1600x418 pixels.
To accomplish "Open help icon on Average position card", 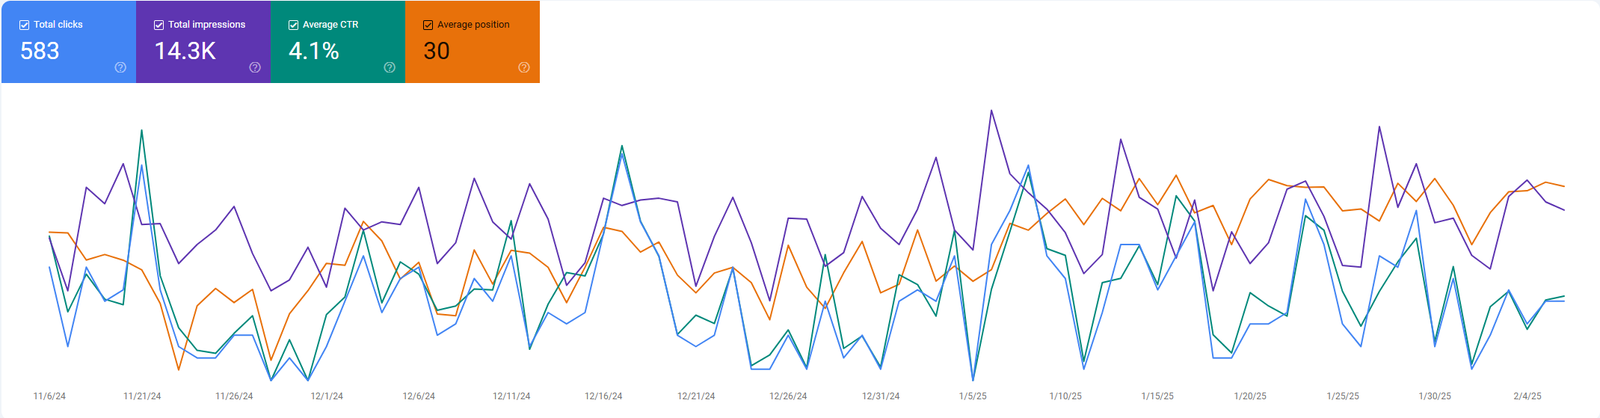I will pyautogui.click(x=524, y=68).
